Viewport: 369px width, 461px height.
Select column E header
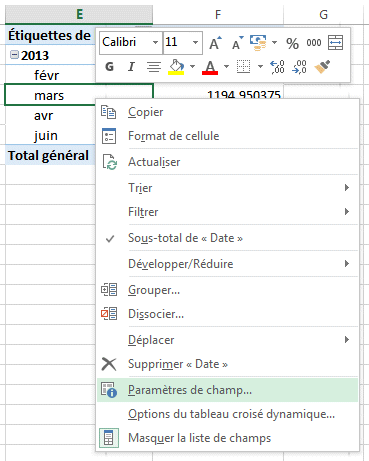click(x=79, y=15)
